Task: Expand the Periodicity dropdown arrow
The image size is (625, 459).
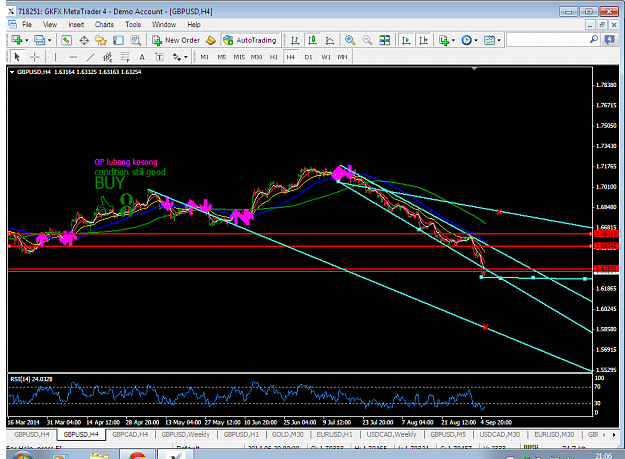Action: 476,40
